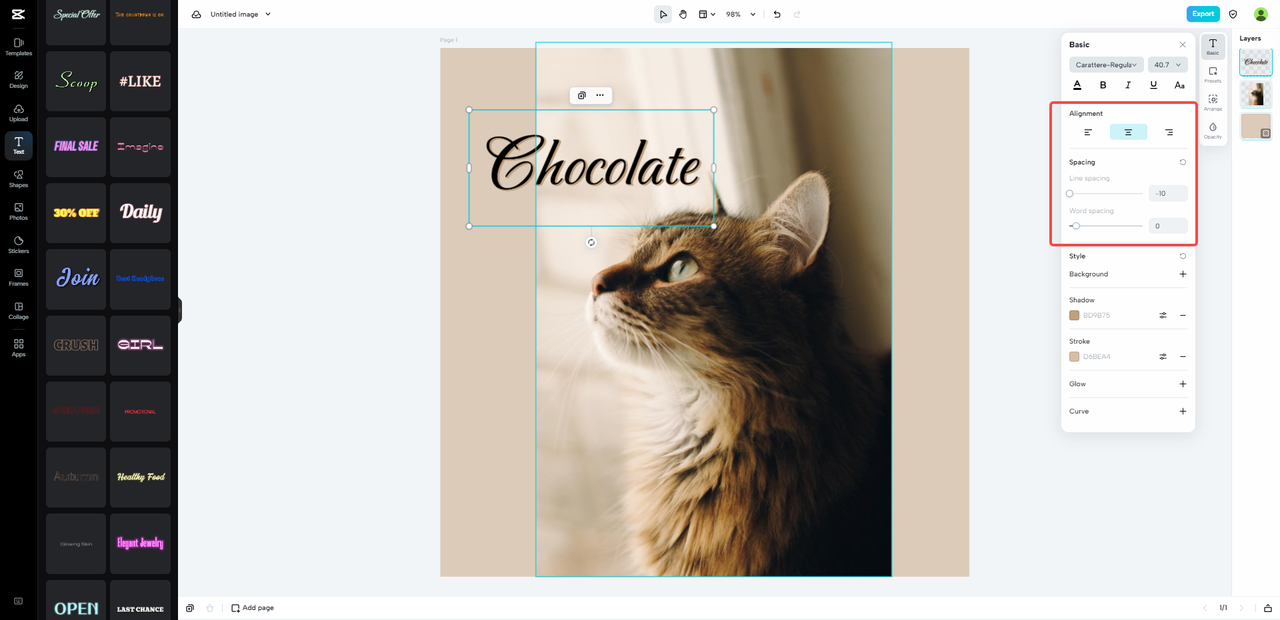This screenshot has width=1280, height=620.
Task: Toggle Italic text formatting
Action: tap(1128, 85)
